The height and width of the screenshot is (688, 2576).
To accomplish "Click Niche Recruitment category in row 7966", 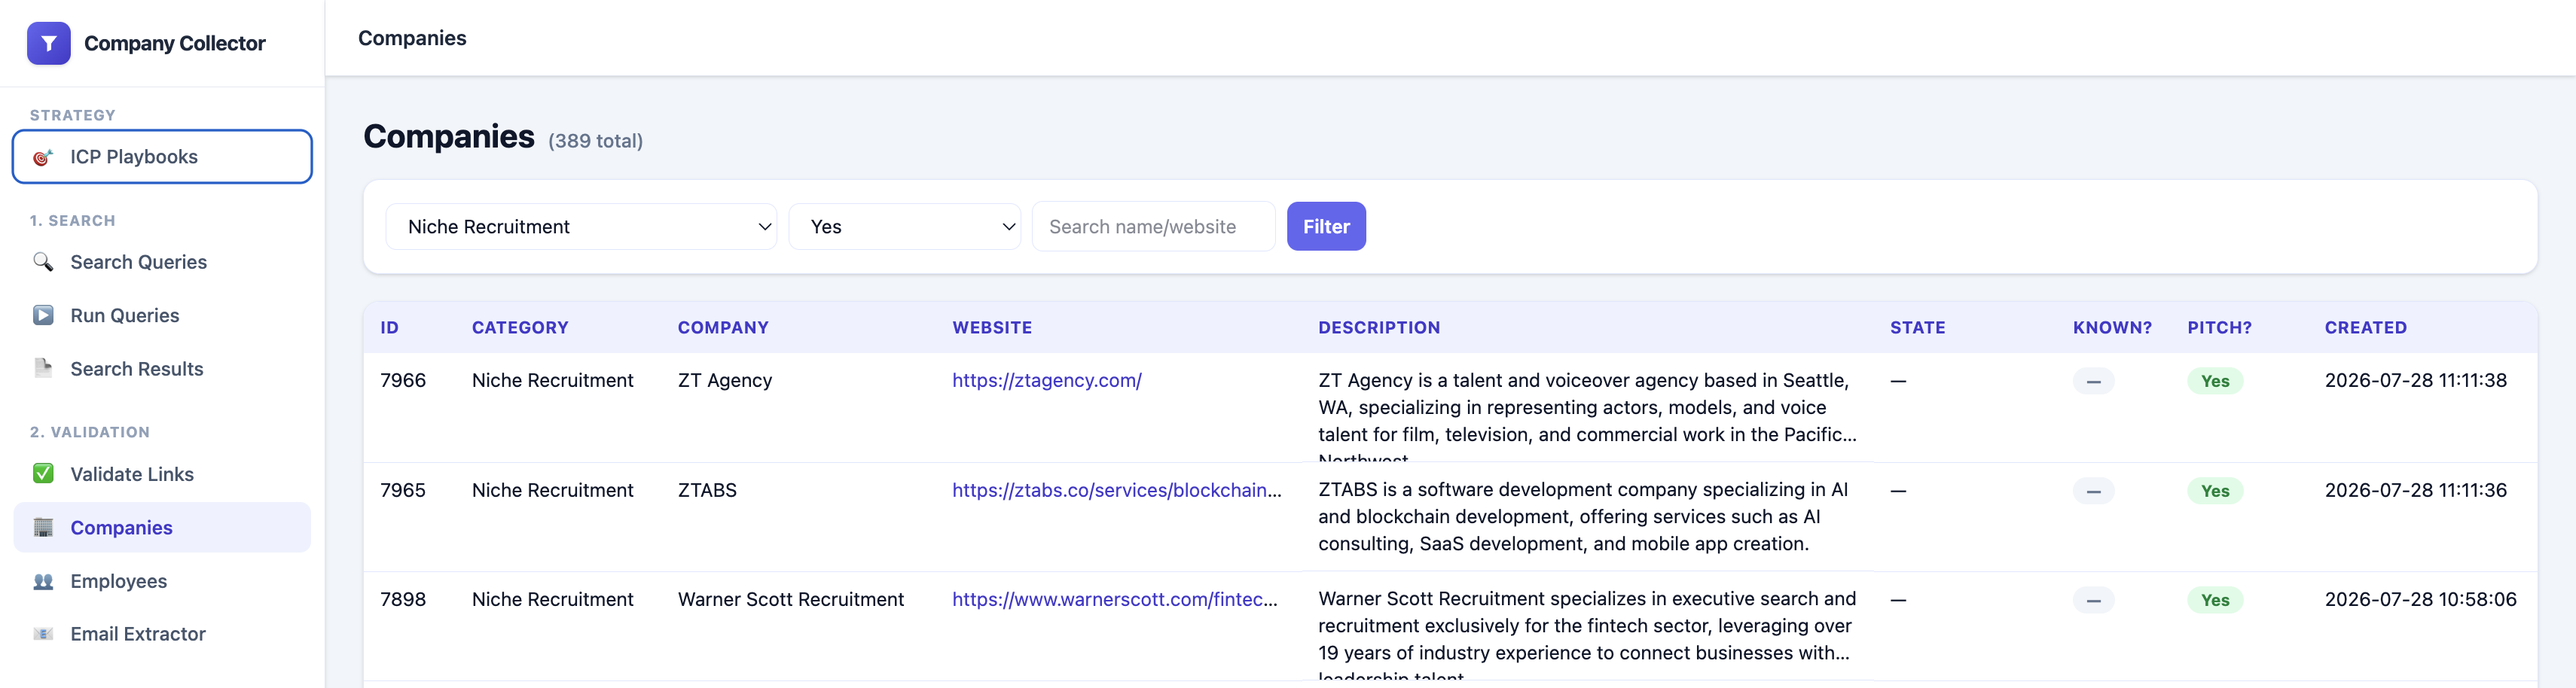I will pyautogui.click(x=552, y=380).
